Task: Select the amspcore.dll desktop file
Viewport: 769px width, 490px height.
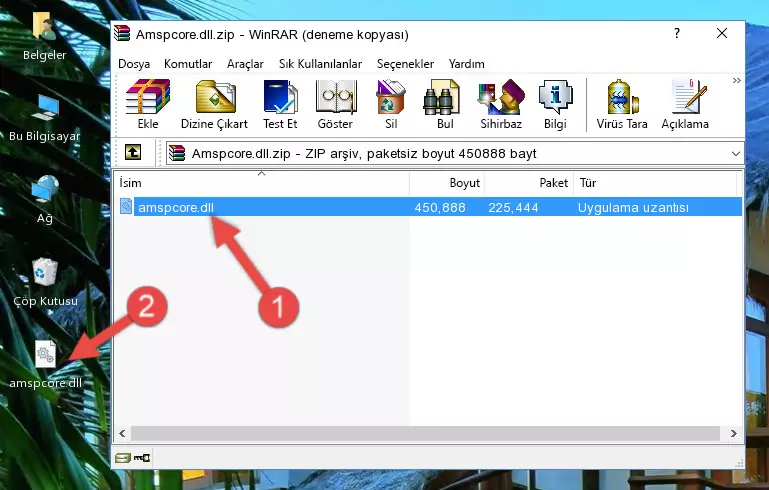Action: (45, 364)
